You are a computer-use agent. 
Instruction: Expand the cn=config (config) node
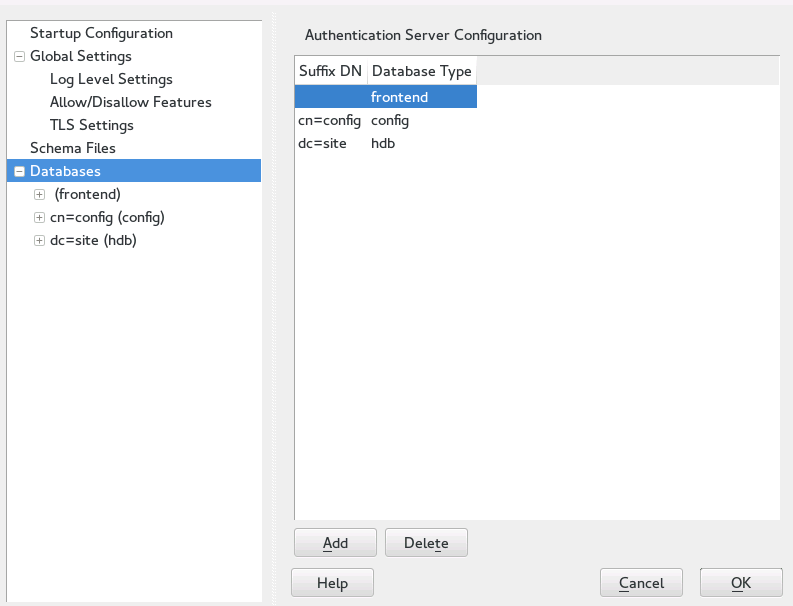pyautogui.click(x=40, y=217)
